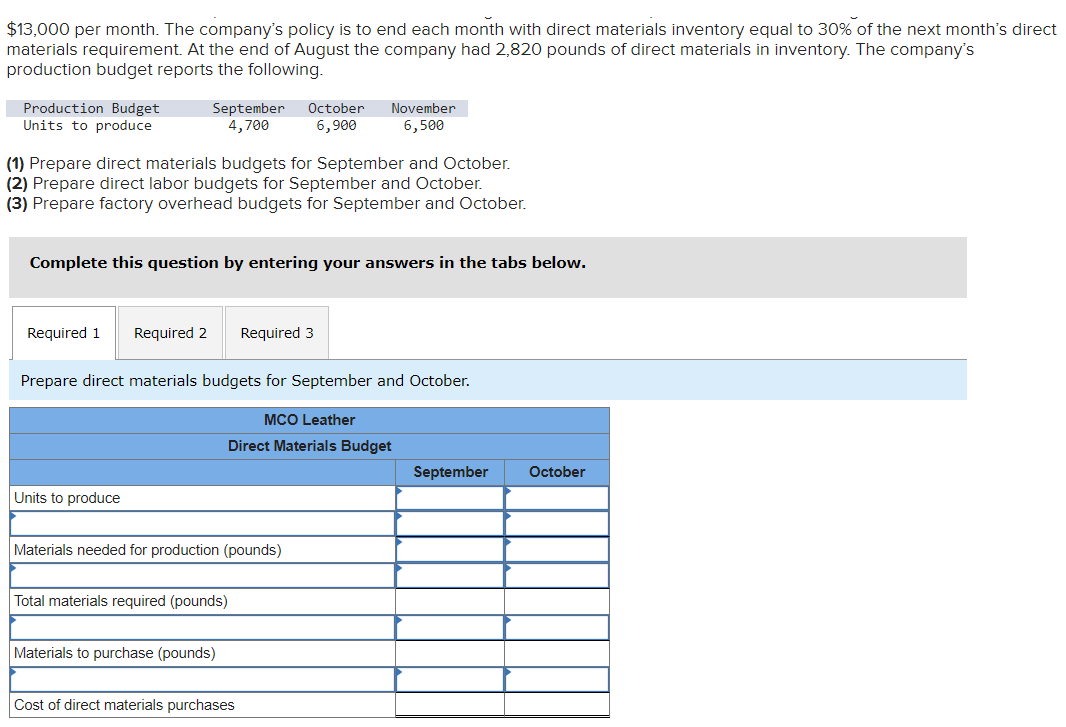Click September cell in blank row under Materials to purchase

450,679
